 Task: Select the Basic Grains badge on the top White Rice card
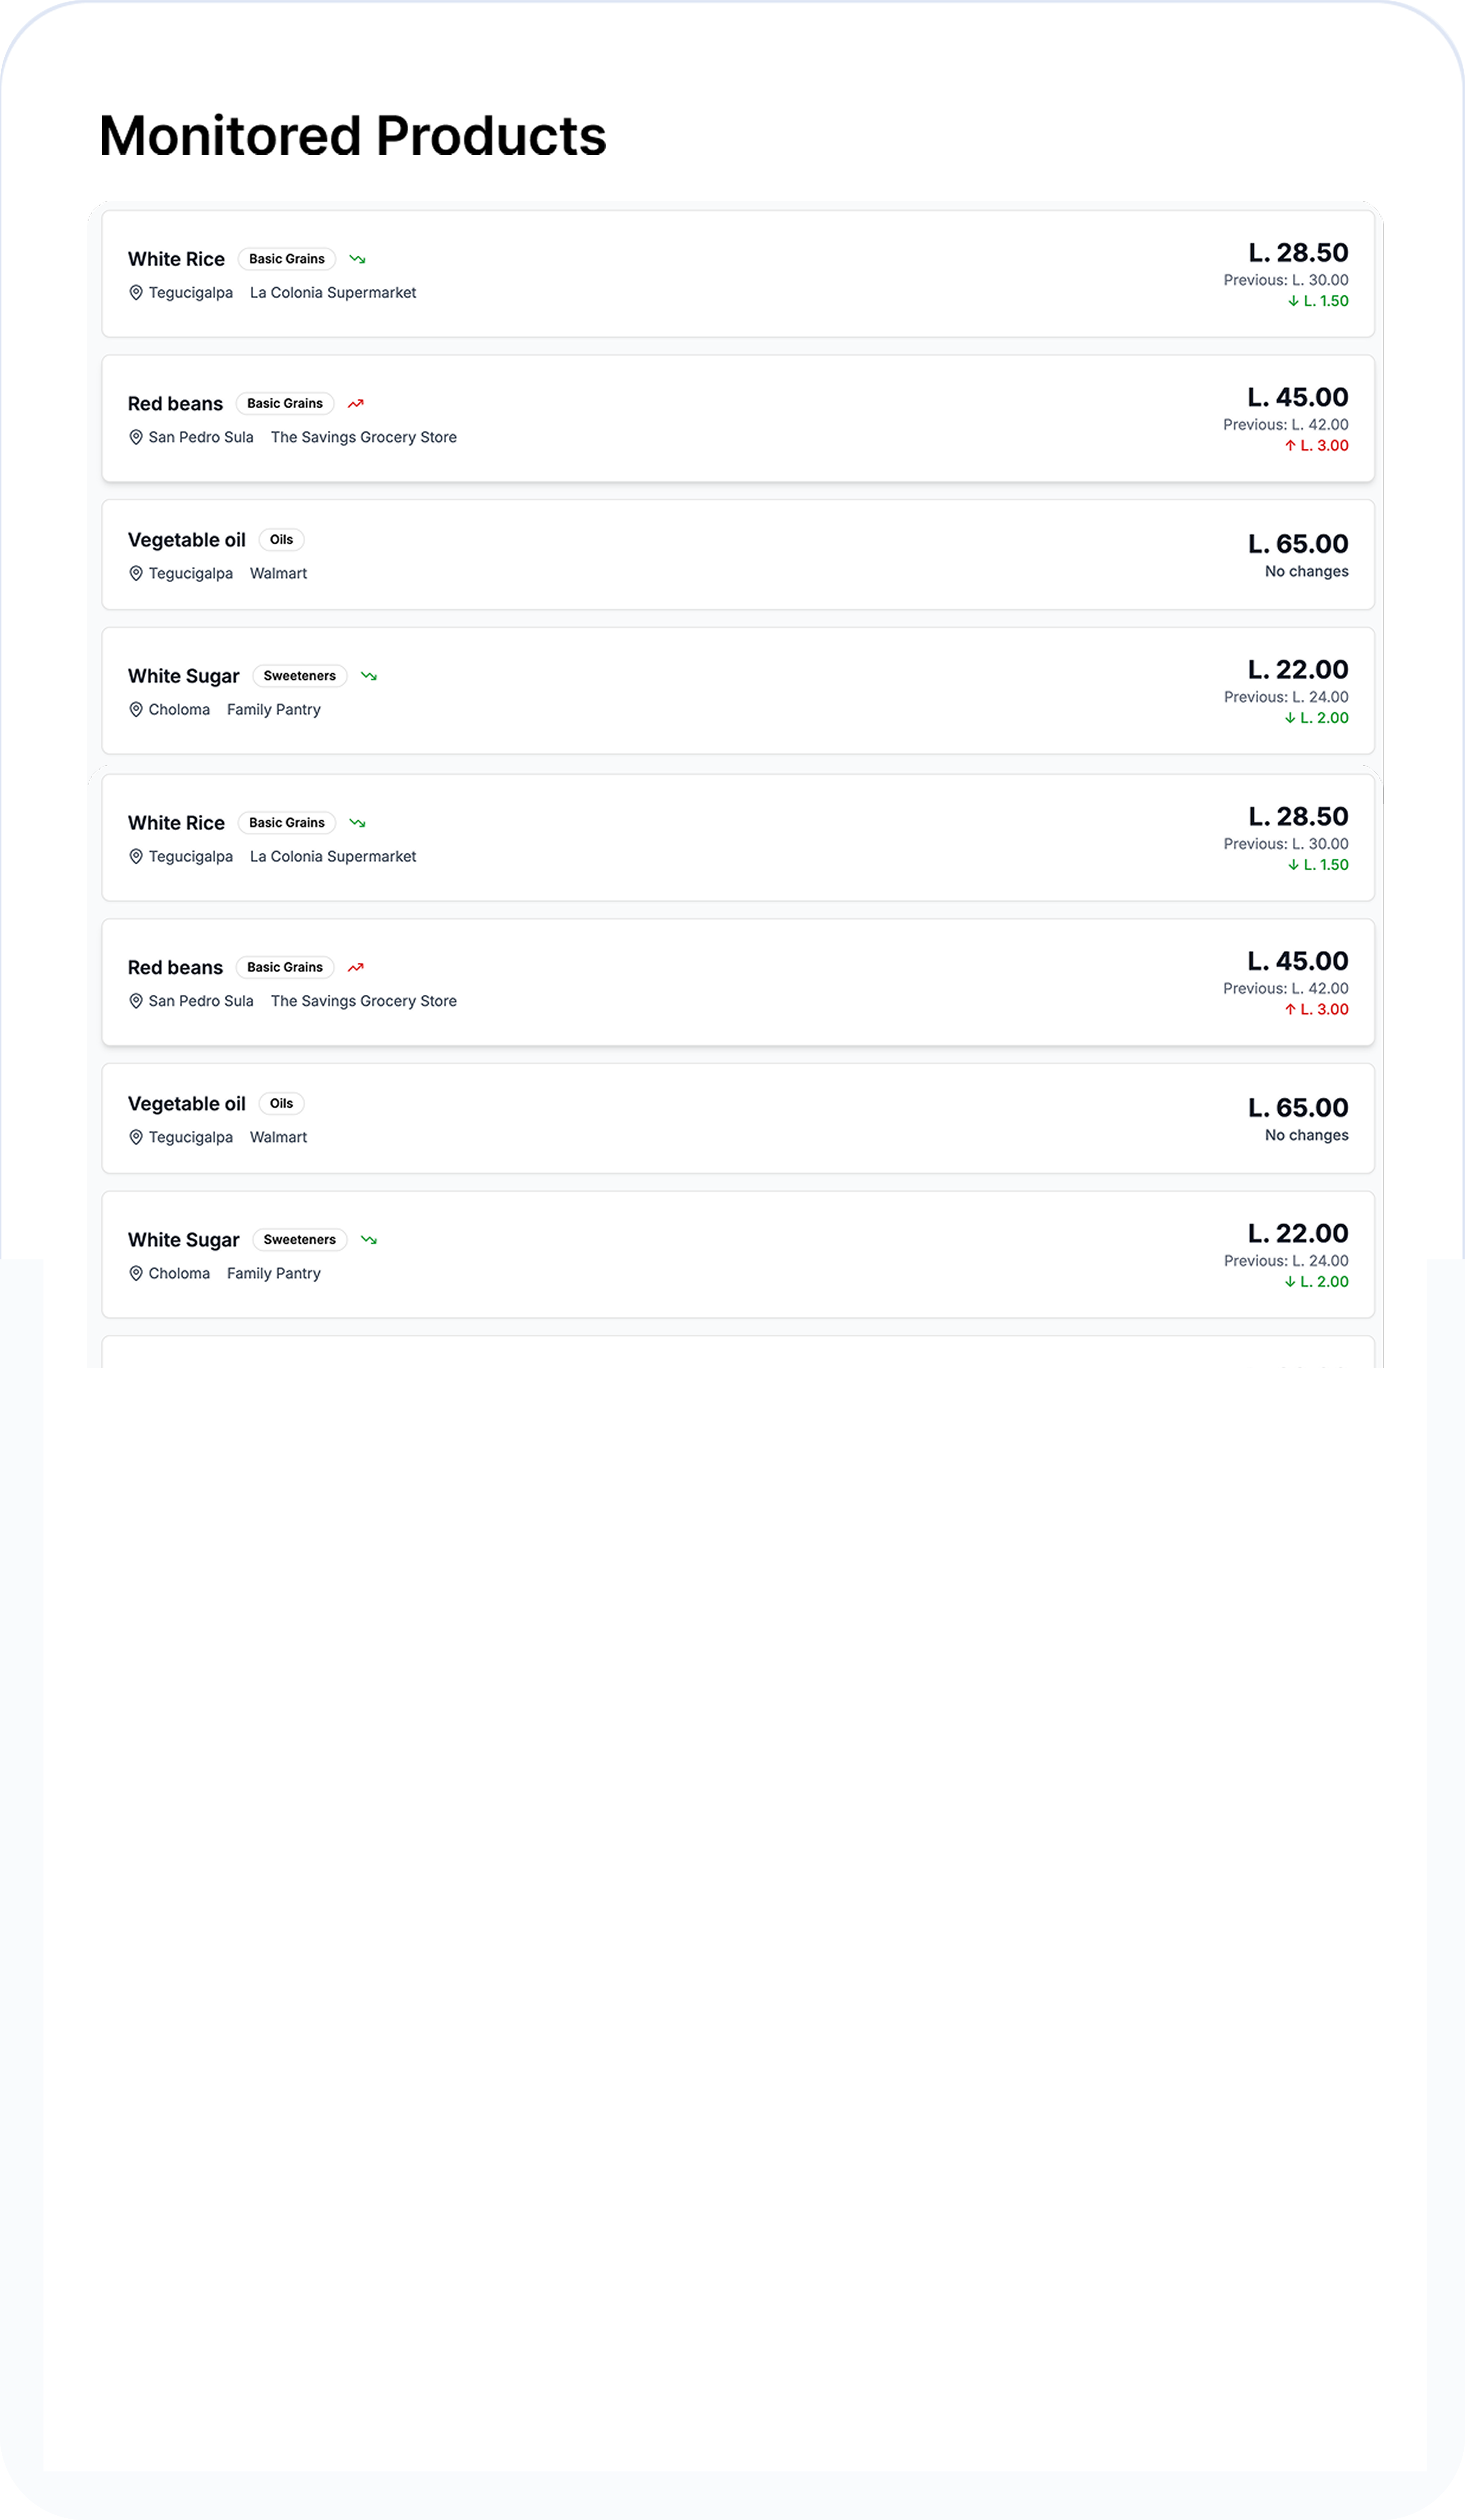tap(287, 259)
